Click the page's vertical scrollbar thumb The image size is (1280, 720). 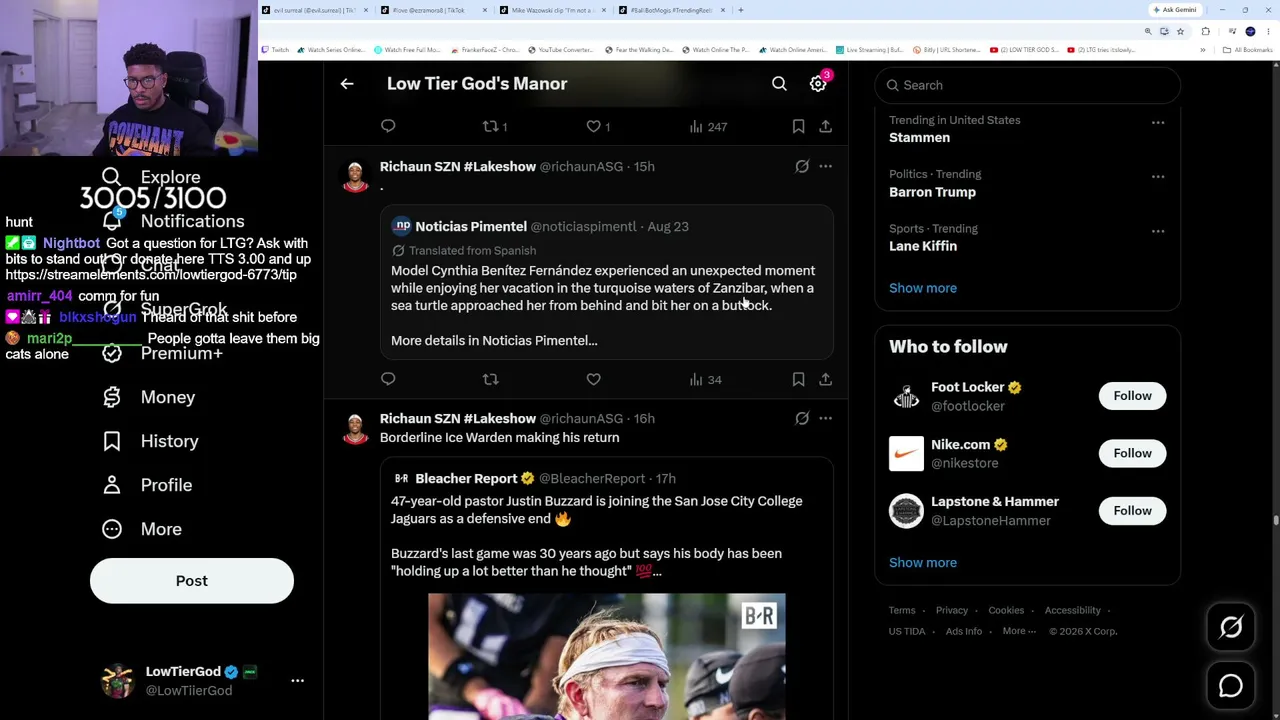tap(1275, 520)
